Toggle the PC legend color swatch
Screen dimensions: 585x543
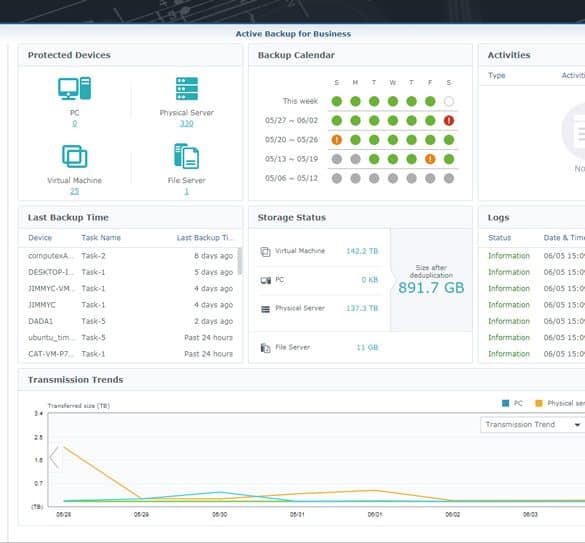506,403
